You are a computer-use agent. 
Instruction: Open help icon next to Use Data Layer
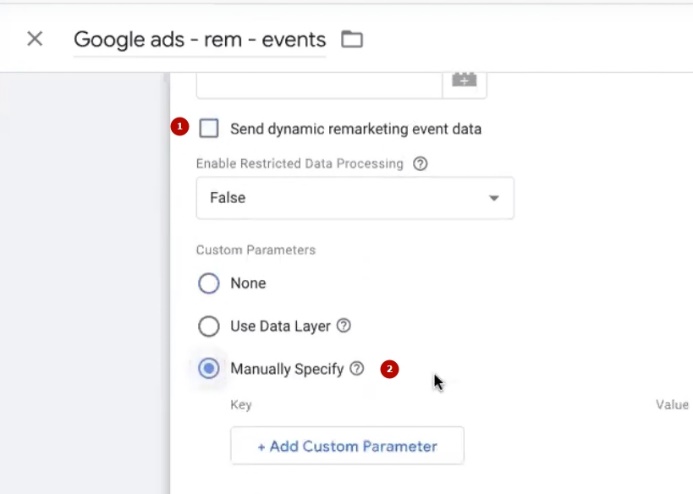click(344, 326)
